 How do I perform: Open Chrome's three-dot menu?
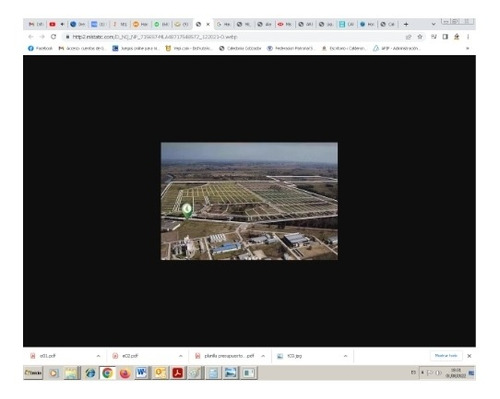click(x=468, y=37)
